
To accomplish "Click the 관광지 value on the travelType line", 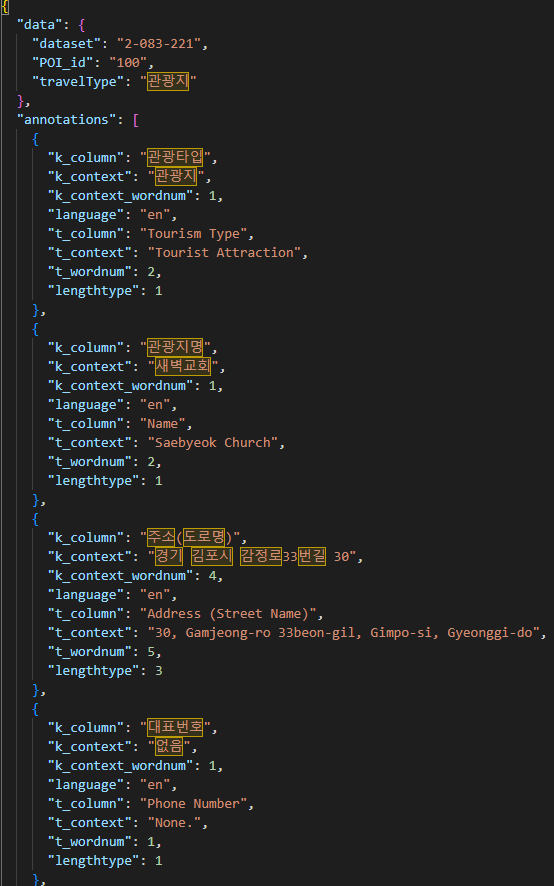I will pos(168,81).
